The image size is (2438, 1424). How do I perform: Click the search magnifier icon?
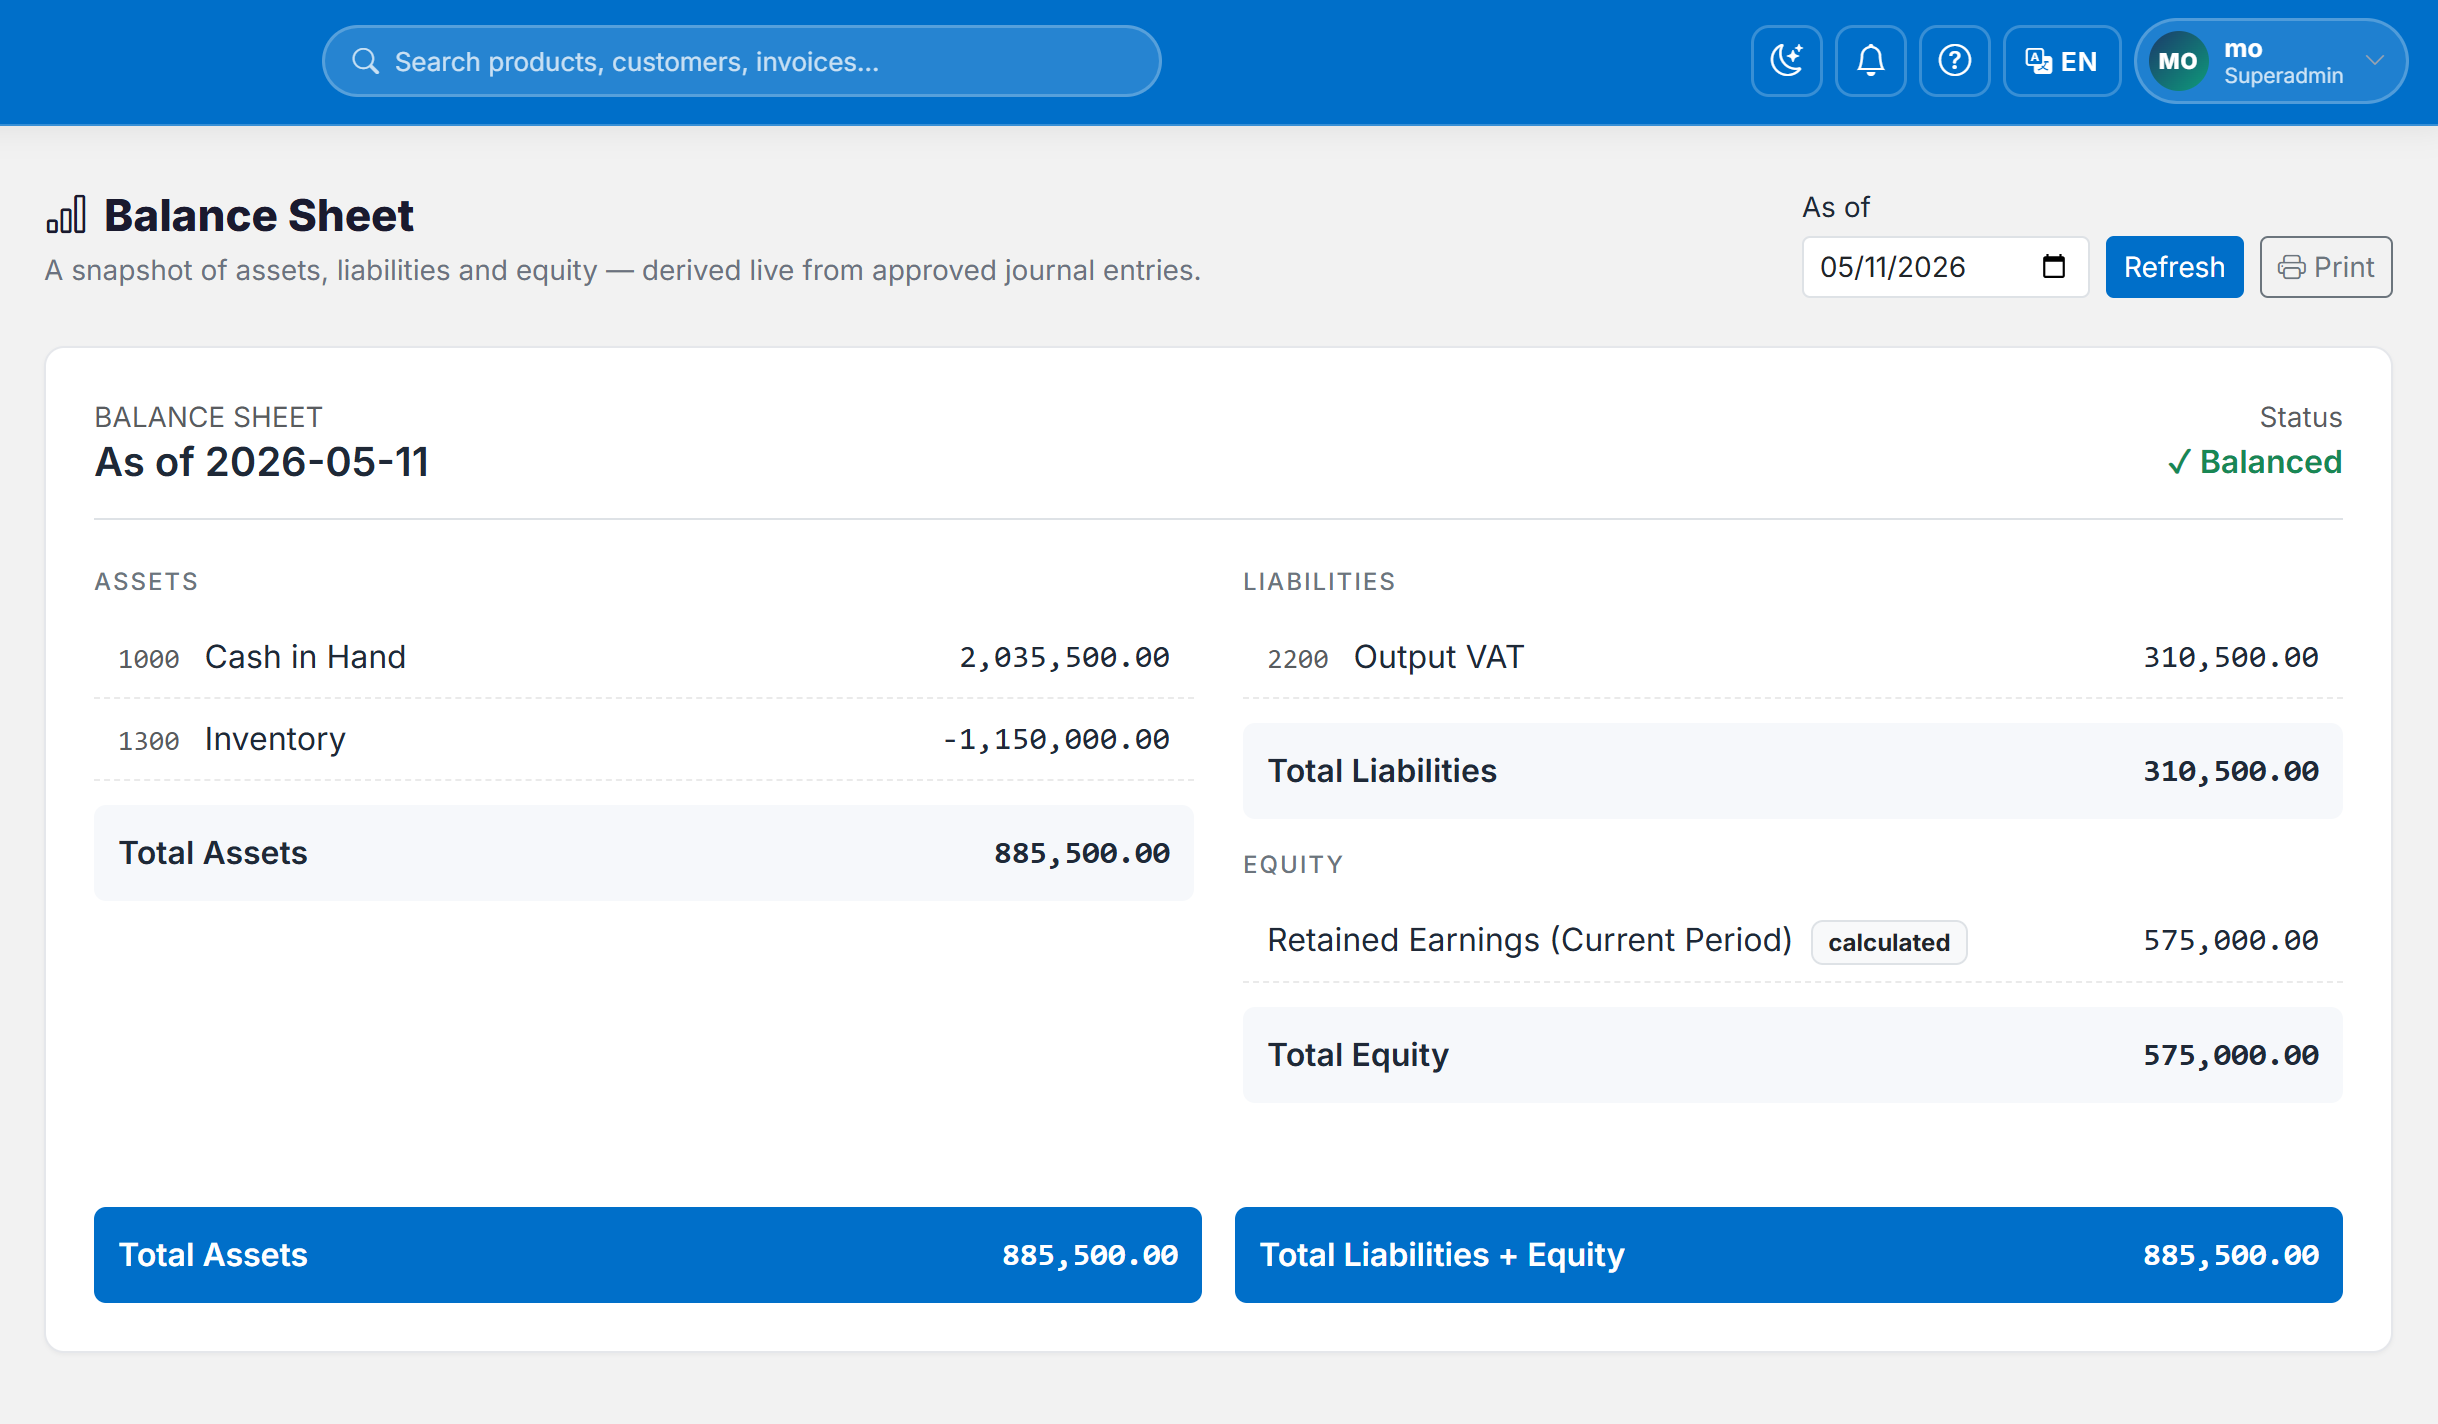(x=365, y=61)
